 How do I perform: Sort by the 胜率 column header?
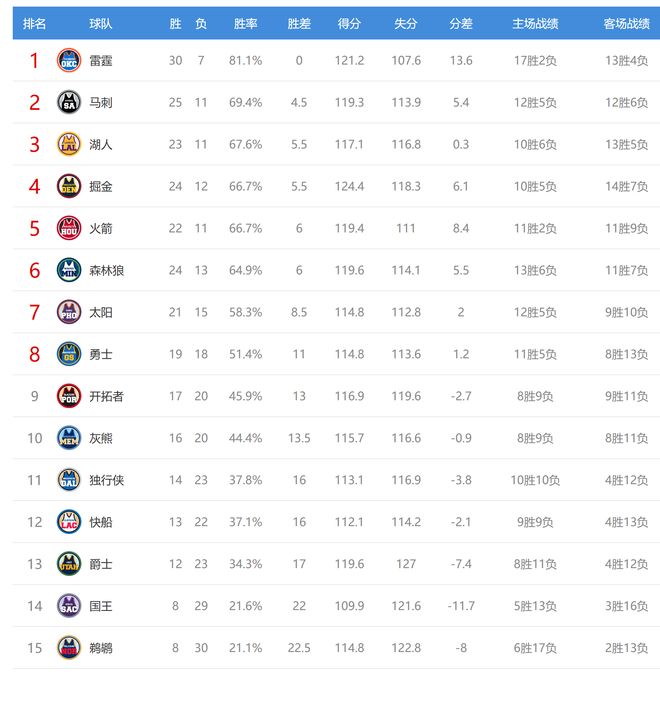tap(245, 23)
